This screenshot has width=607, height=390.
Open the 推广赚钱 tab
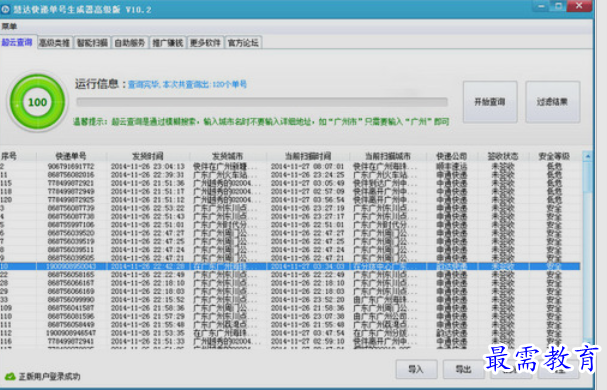[x=168, y=43]
